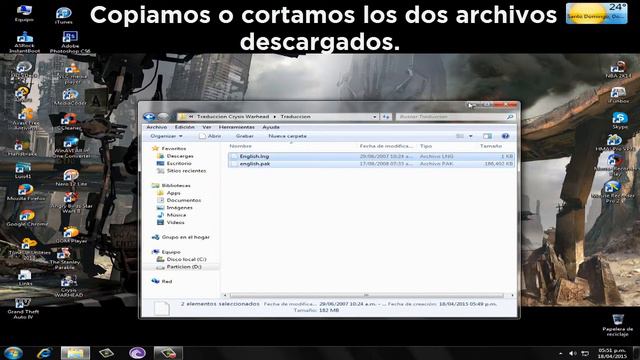Open the view options dropdown arrow
Screen dimensions: 640x360
471,136
